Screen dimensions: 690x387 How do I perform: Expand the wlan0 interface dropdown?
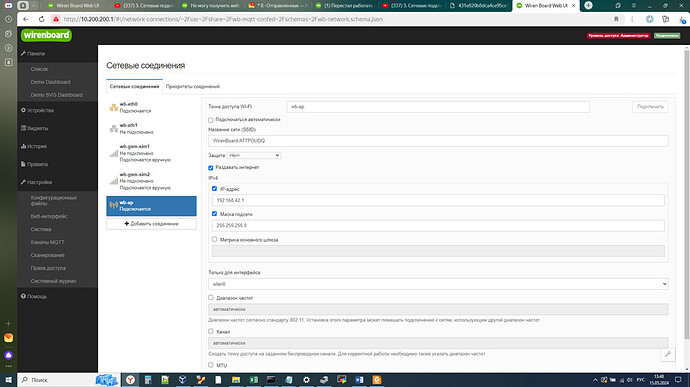coord(438,284)
